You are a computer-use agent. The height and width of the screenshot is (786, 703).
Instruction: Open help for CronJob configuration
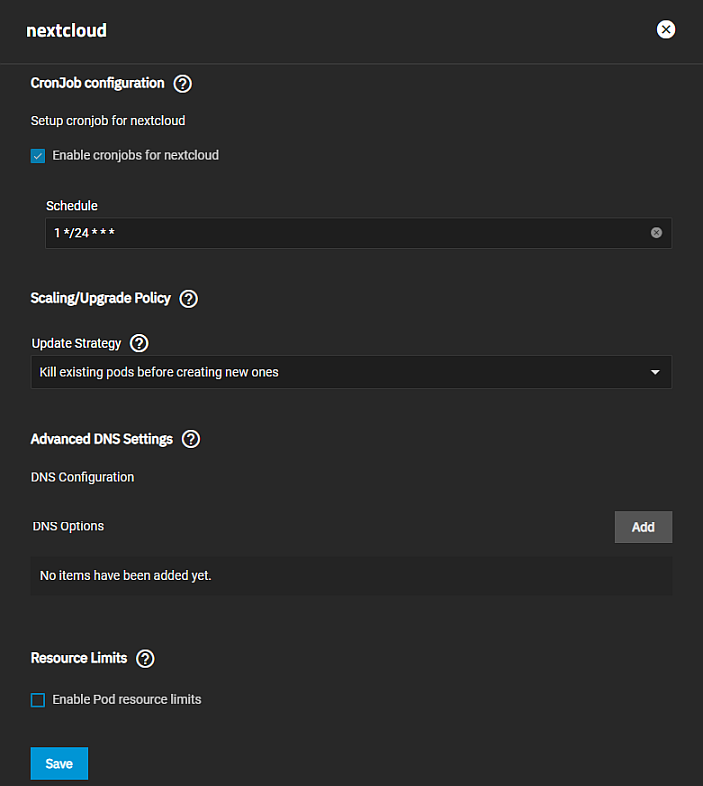pyautogui.click(x=183, y=84)
